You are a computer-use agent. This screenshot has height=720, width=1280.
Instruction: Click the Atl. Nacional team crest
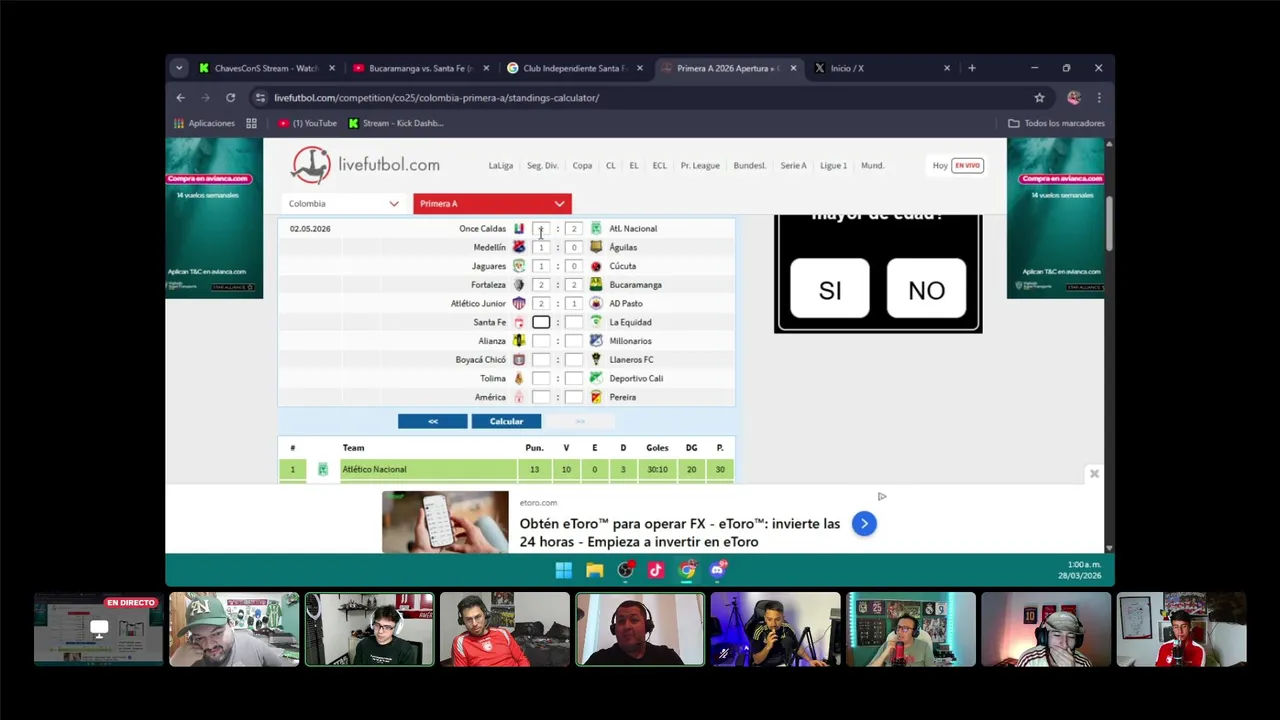[x=596, y=229]
